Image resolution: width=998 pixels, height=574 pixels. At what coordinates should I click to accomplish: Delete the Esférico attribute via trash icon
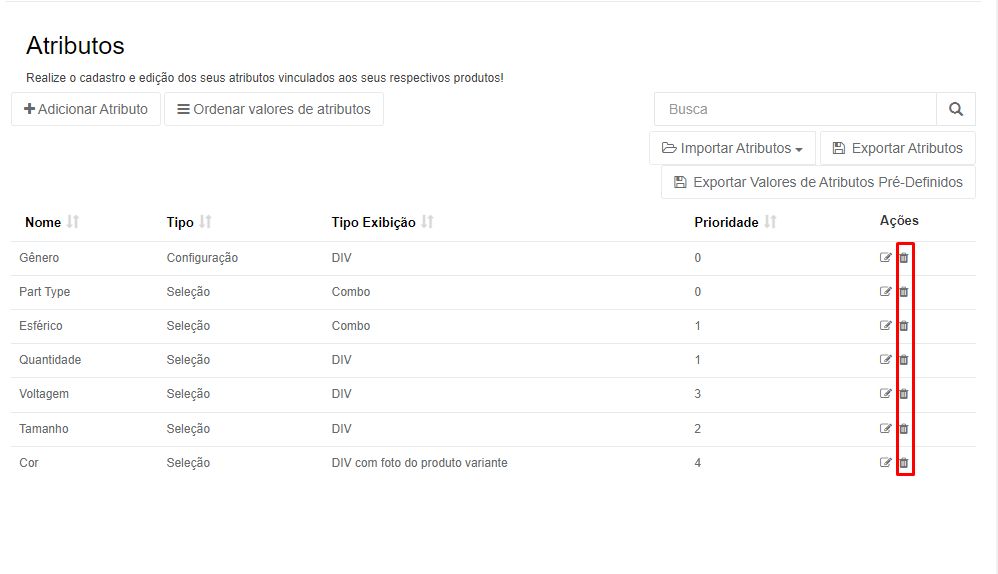tap(904, 326)
